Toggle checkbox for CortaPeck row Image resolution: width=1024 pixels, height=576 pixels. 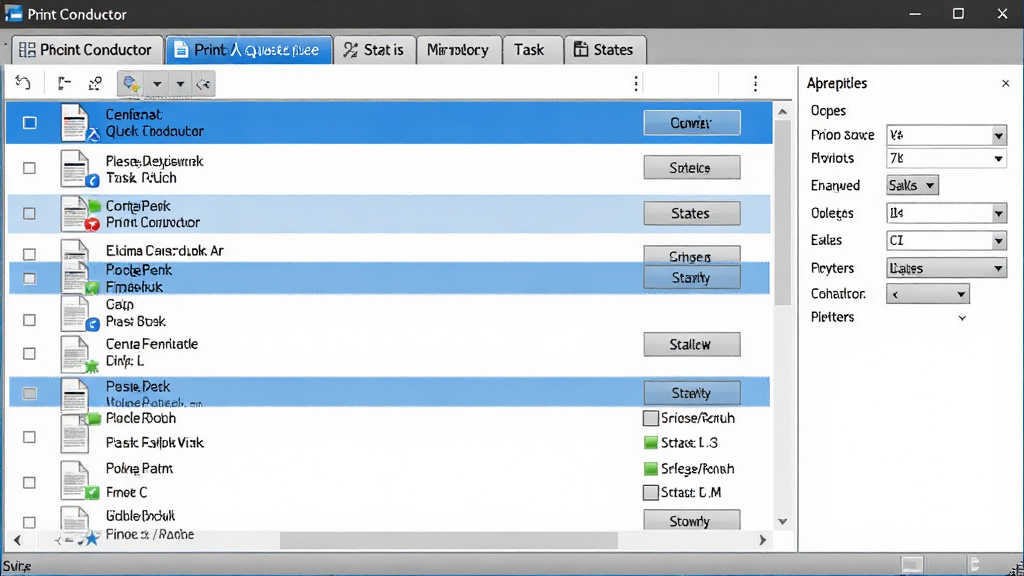coord(29,214)
